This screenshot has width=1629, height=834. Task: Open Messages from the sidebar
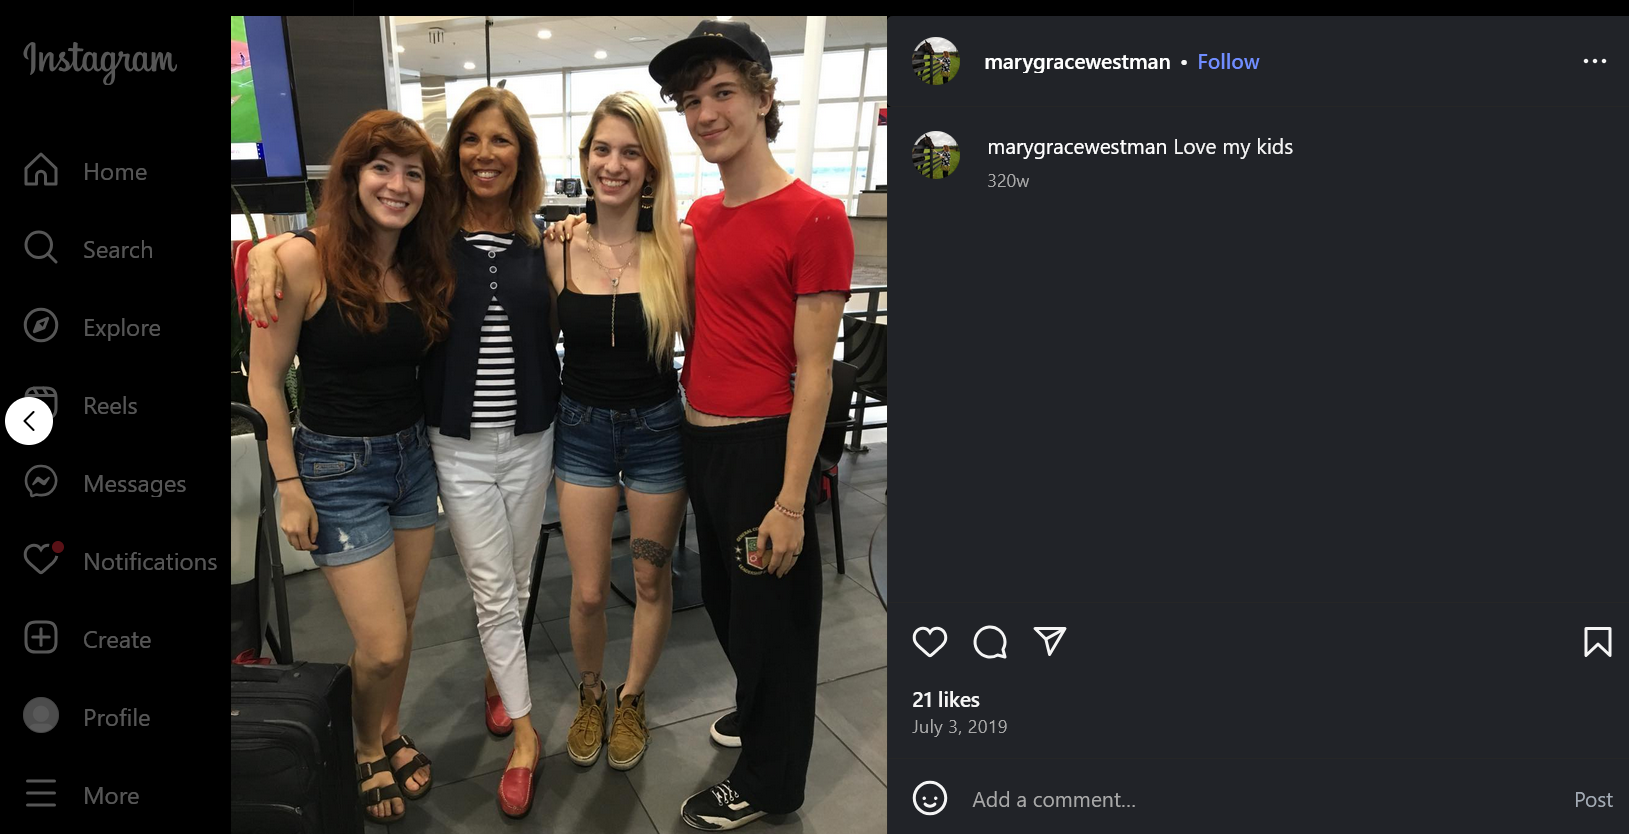[104, 483]
